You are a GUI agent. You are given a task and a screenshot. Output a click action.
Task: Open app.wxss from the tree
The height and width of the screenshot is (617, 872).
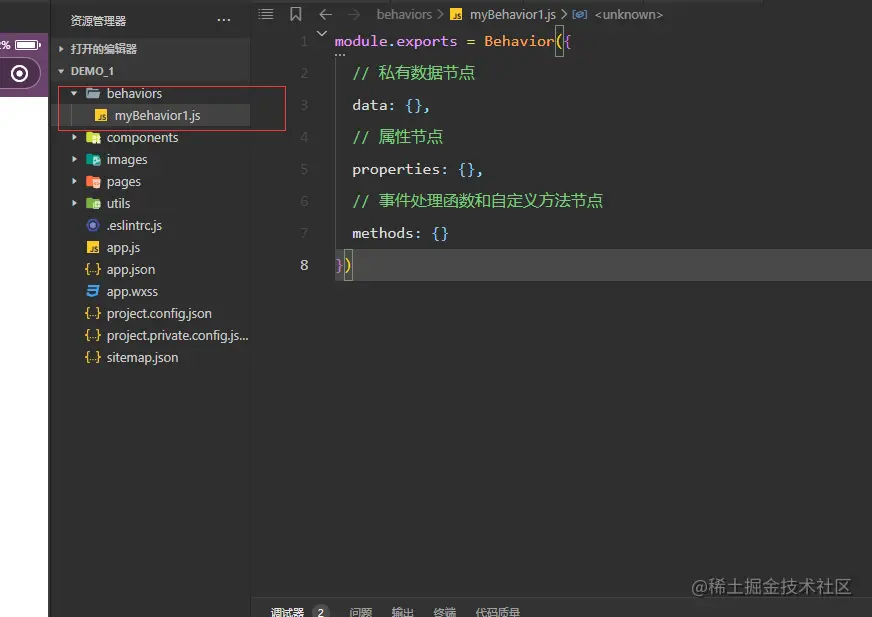tap(132, 292)
